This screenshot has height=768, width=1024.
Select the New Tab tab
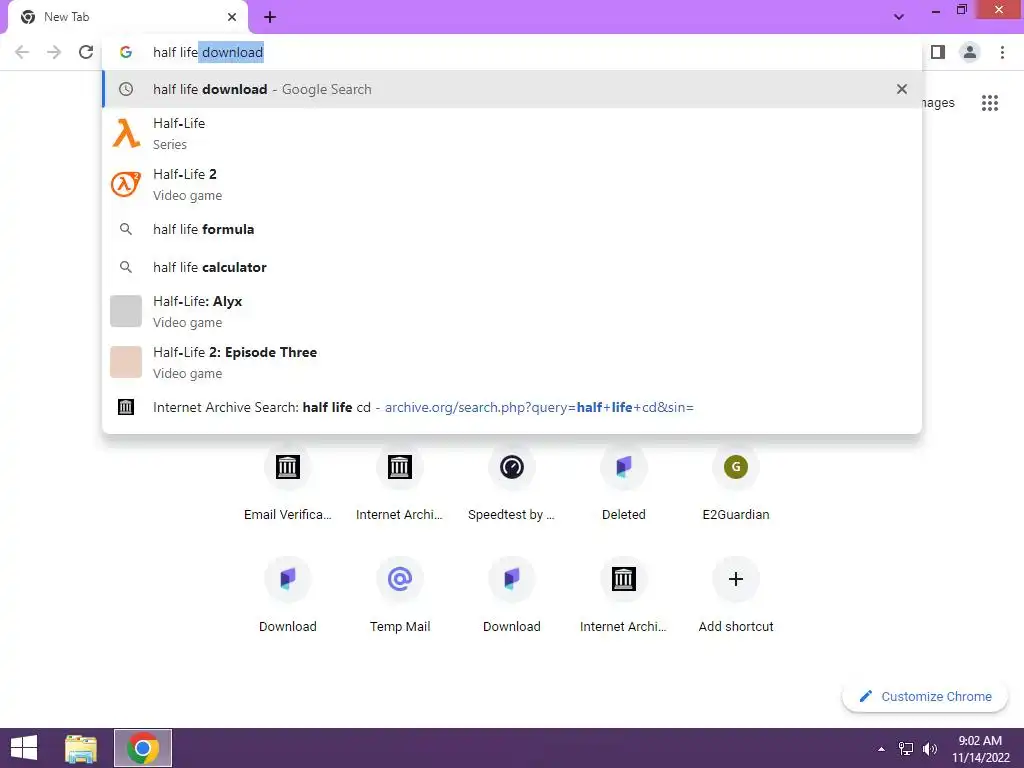click(128, 17)
